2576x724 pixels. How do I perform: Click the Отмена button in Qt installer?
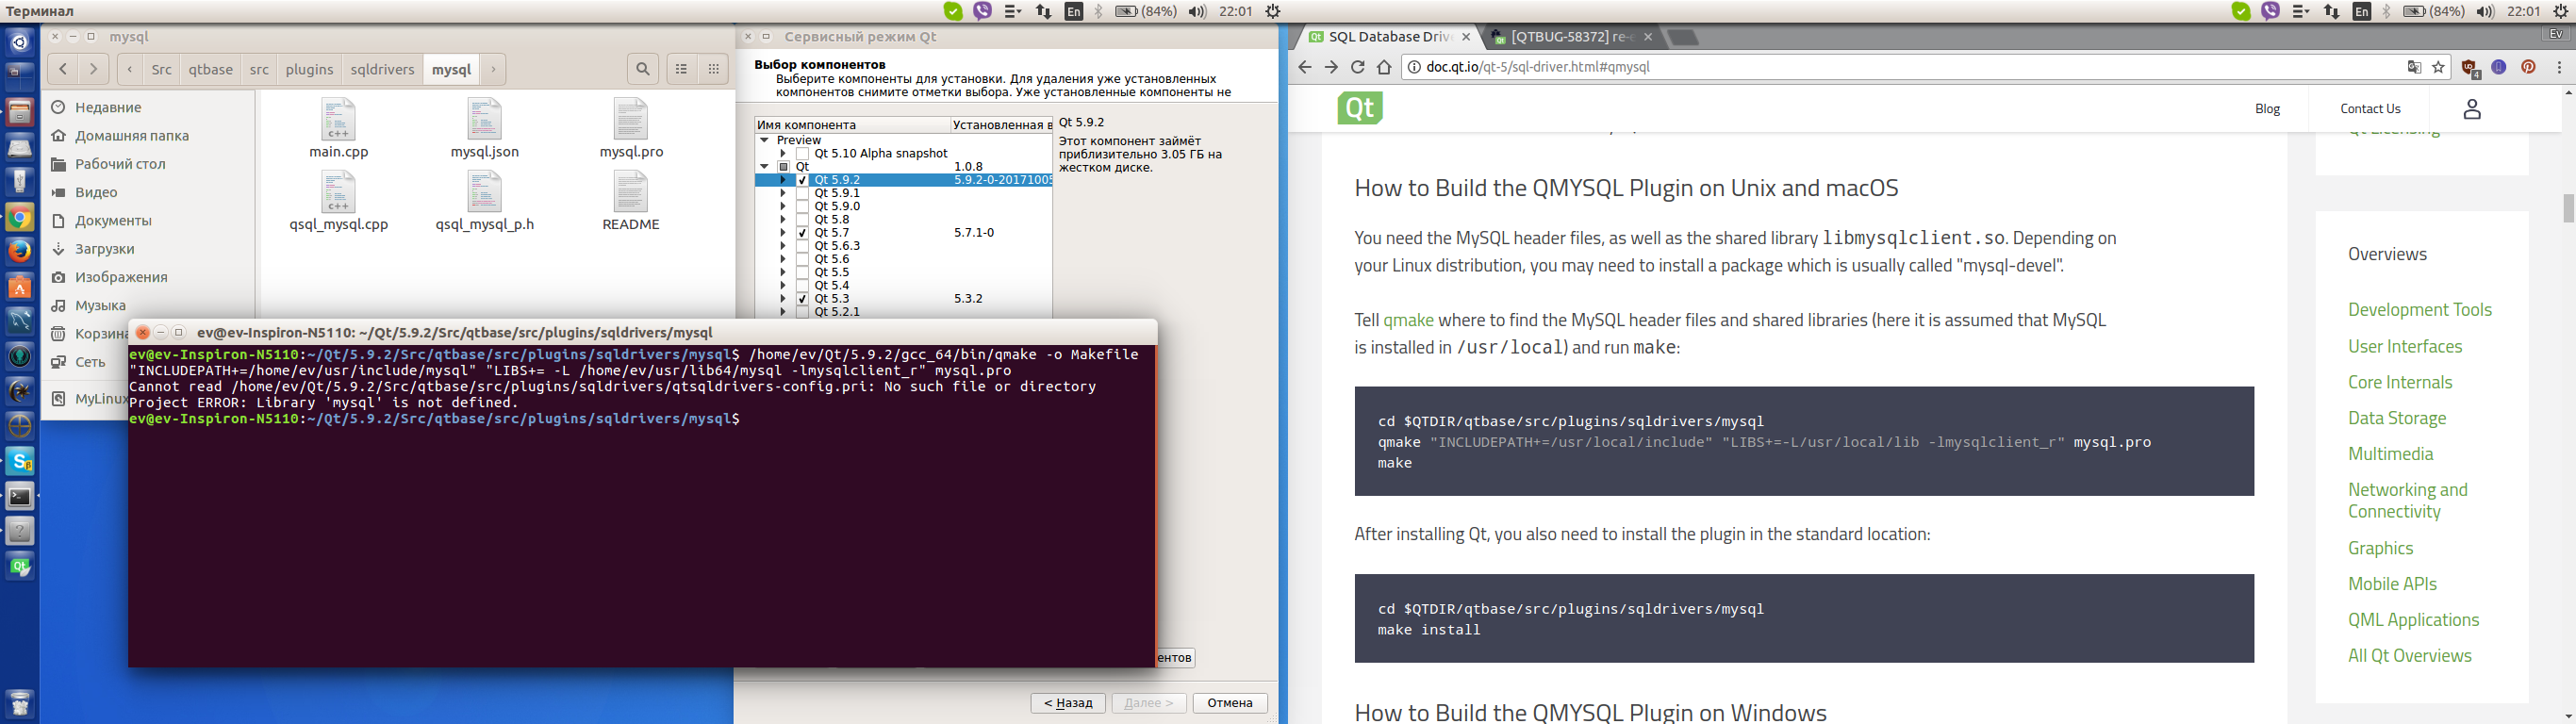(1230, 703)
